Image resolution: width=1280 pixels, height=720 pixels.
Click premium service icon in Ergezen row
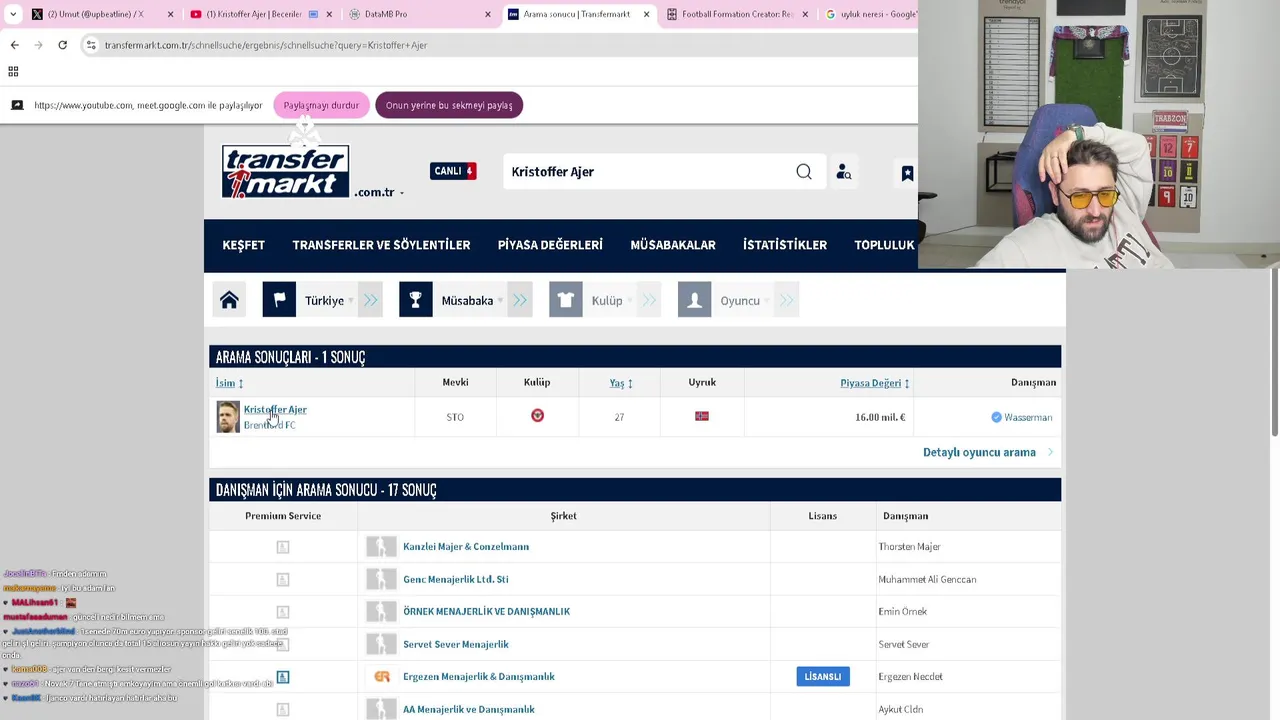pos(283,677)
